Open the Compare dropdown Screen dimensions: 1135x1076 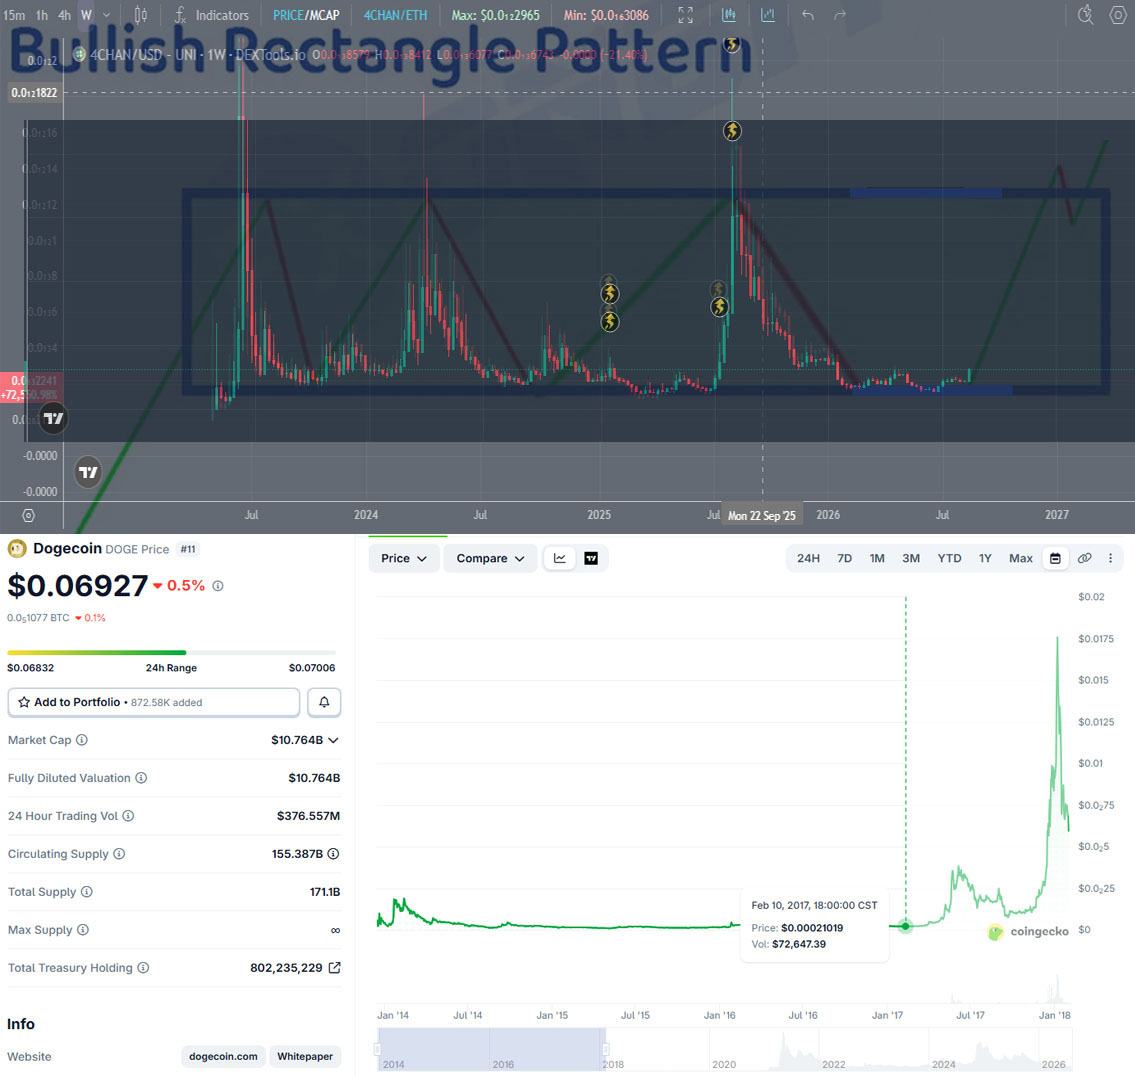click(490, 558)
